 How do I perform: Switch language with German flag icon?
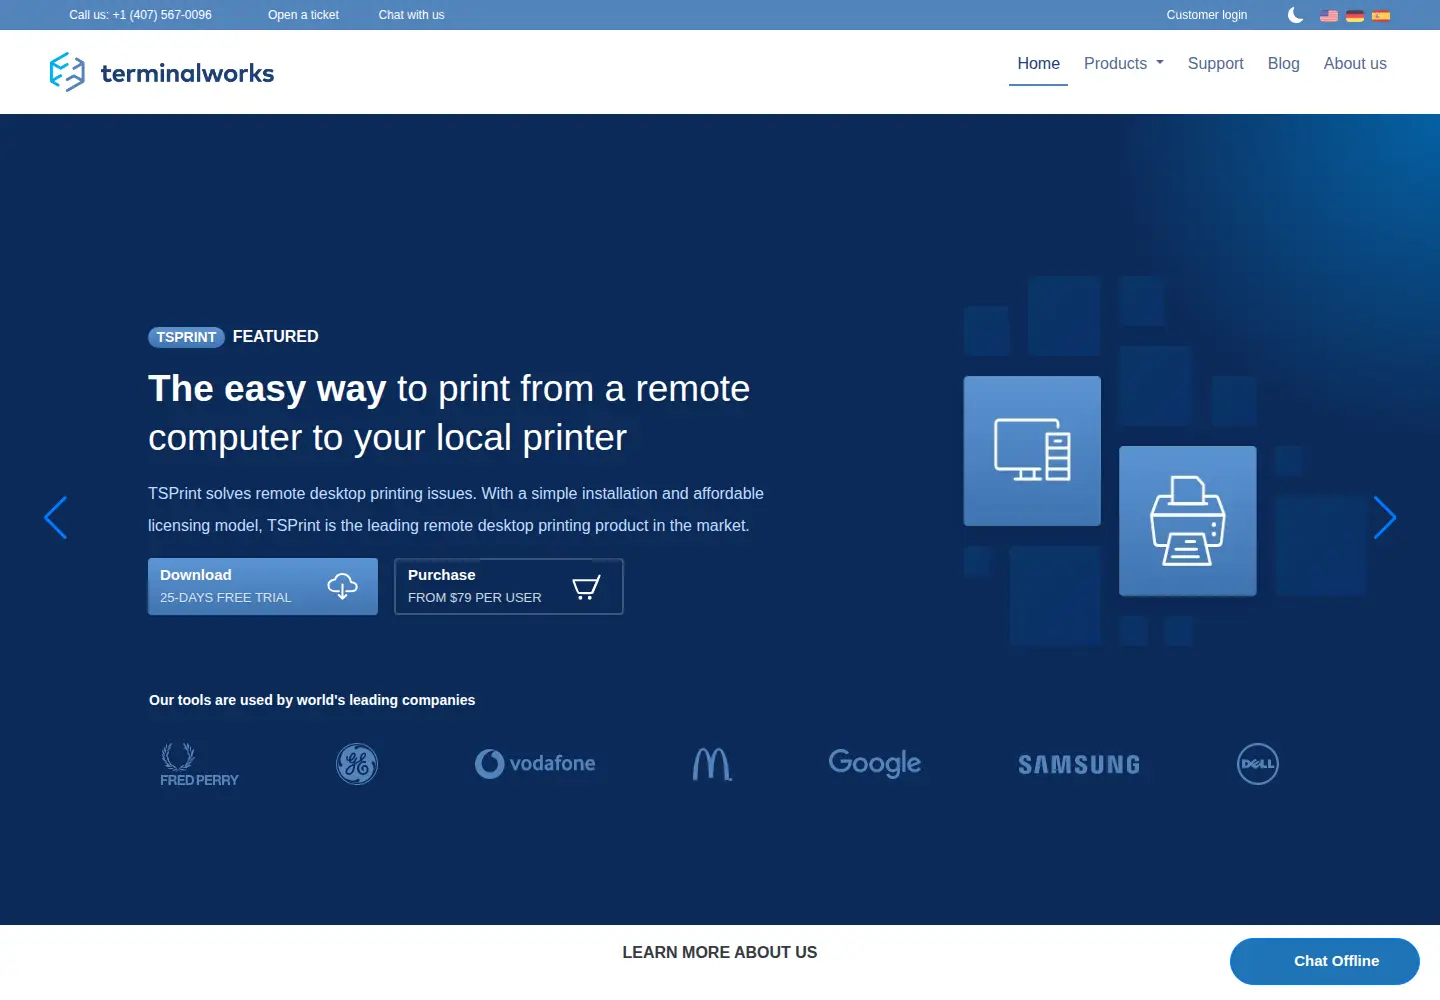tap(1355, 15)
